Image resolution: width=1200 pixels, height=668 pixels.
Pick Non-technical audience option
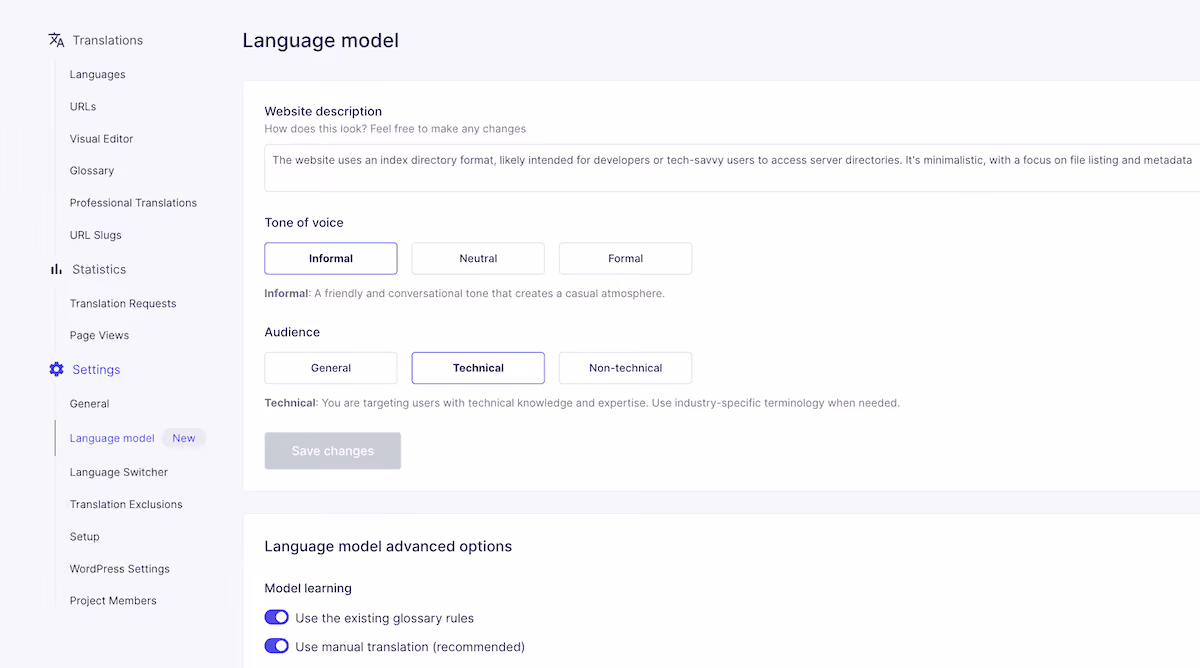click(x=625, y=368)
